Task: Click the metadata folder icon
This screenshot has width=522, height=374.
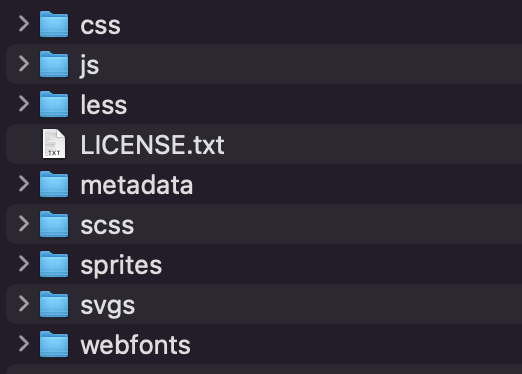Action: point(54,184)
